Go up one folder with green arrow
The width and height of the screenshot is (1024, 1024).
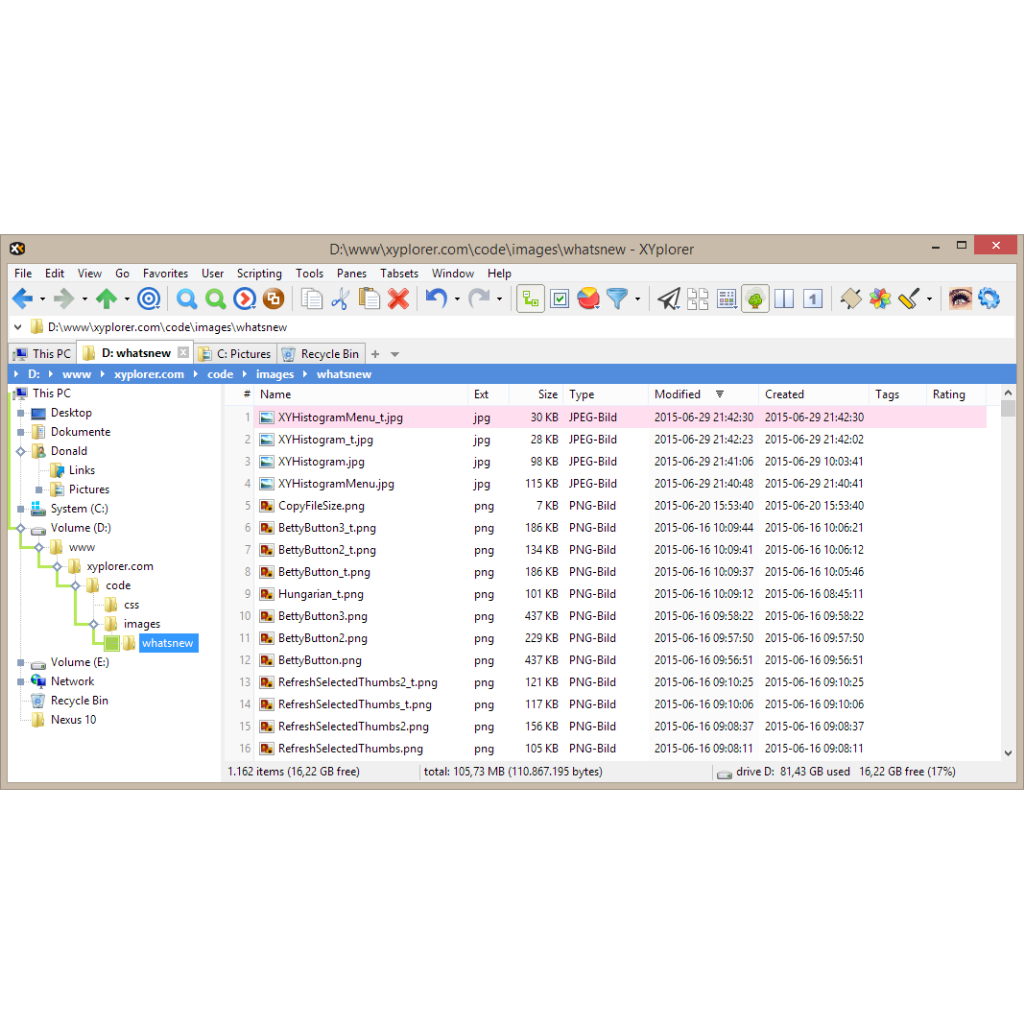tap(106, 299)
